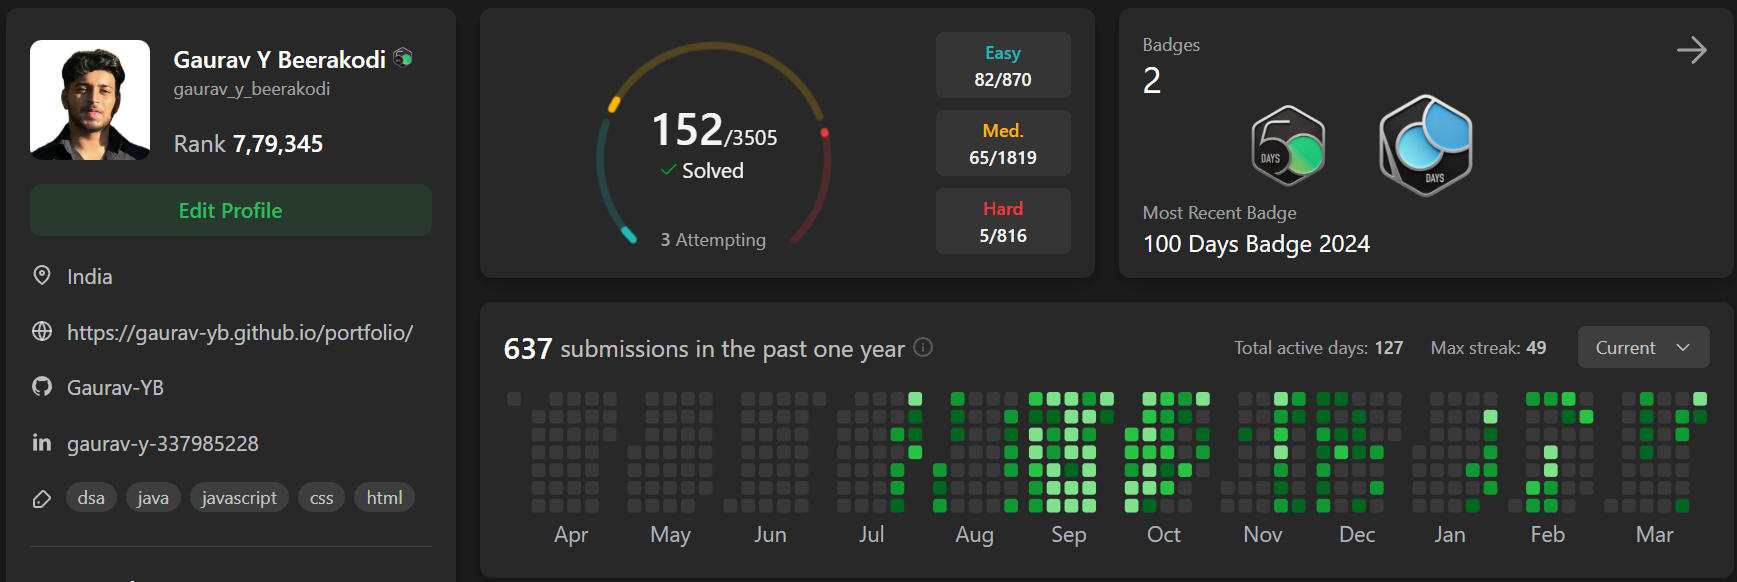Open the gaurav-y-337985228 LinkedIn link
This screenshot has width=1737, height=582.
click(163, 443)
